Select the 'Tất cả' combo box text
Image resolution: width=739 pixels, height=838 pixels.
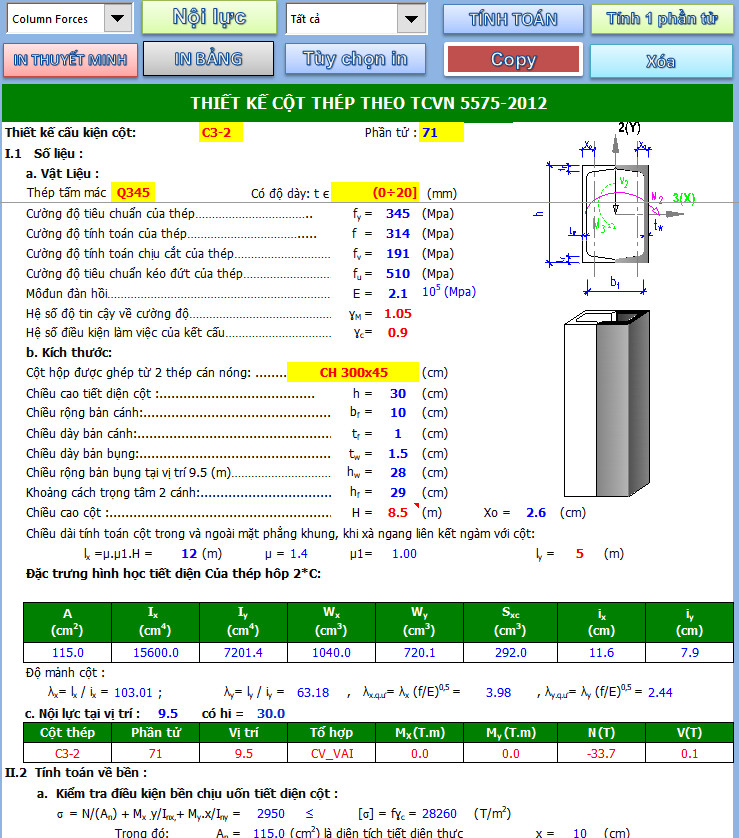(x=342, y=19)
